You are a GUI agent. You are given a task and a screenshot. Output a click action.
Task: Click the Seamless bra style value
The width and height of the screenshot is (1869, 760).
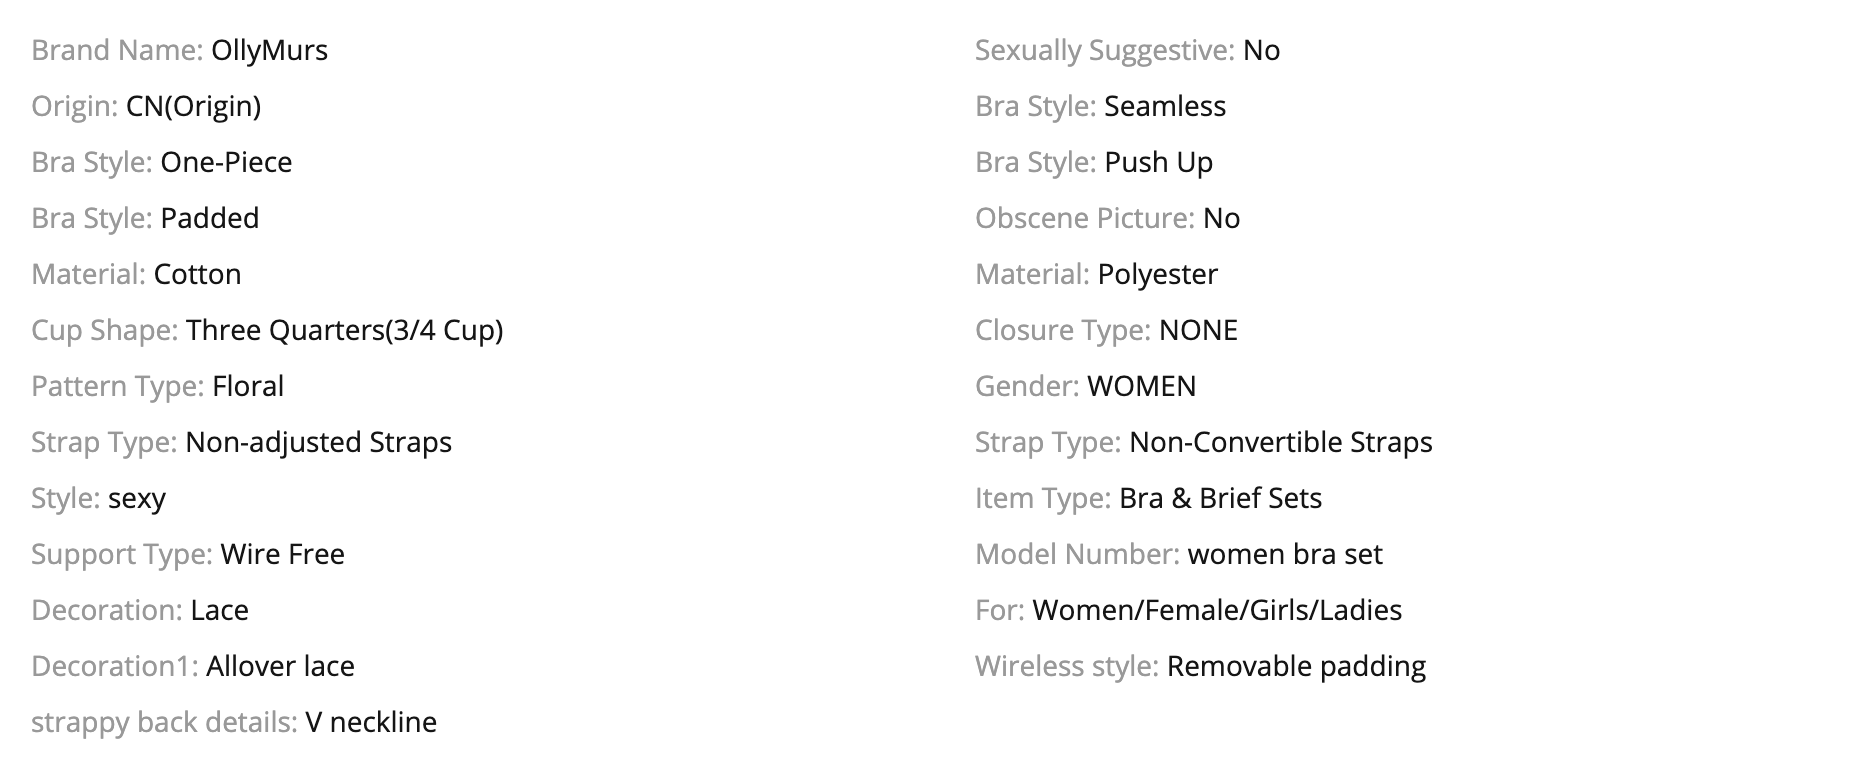pyautogui.click(x=1165, y=106)
